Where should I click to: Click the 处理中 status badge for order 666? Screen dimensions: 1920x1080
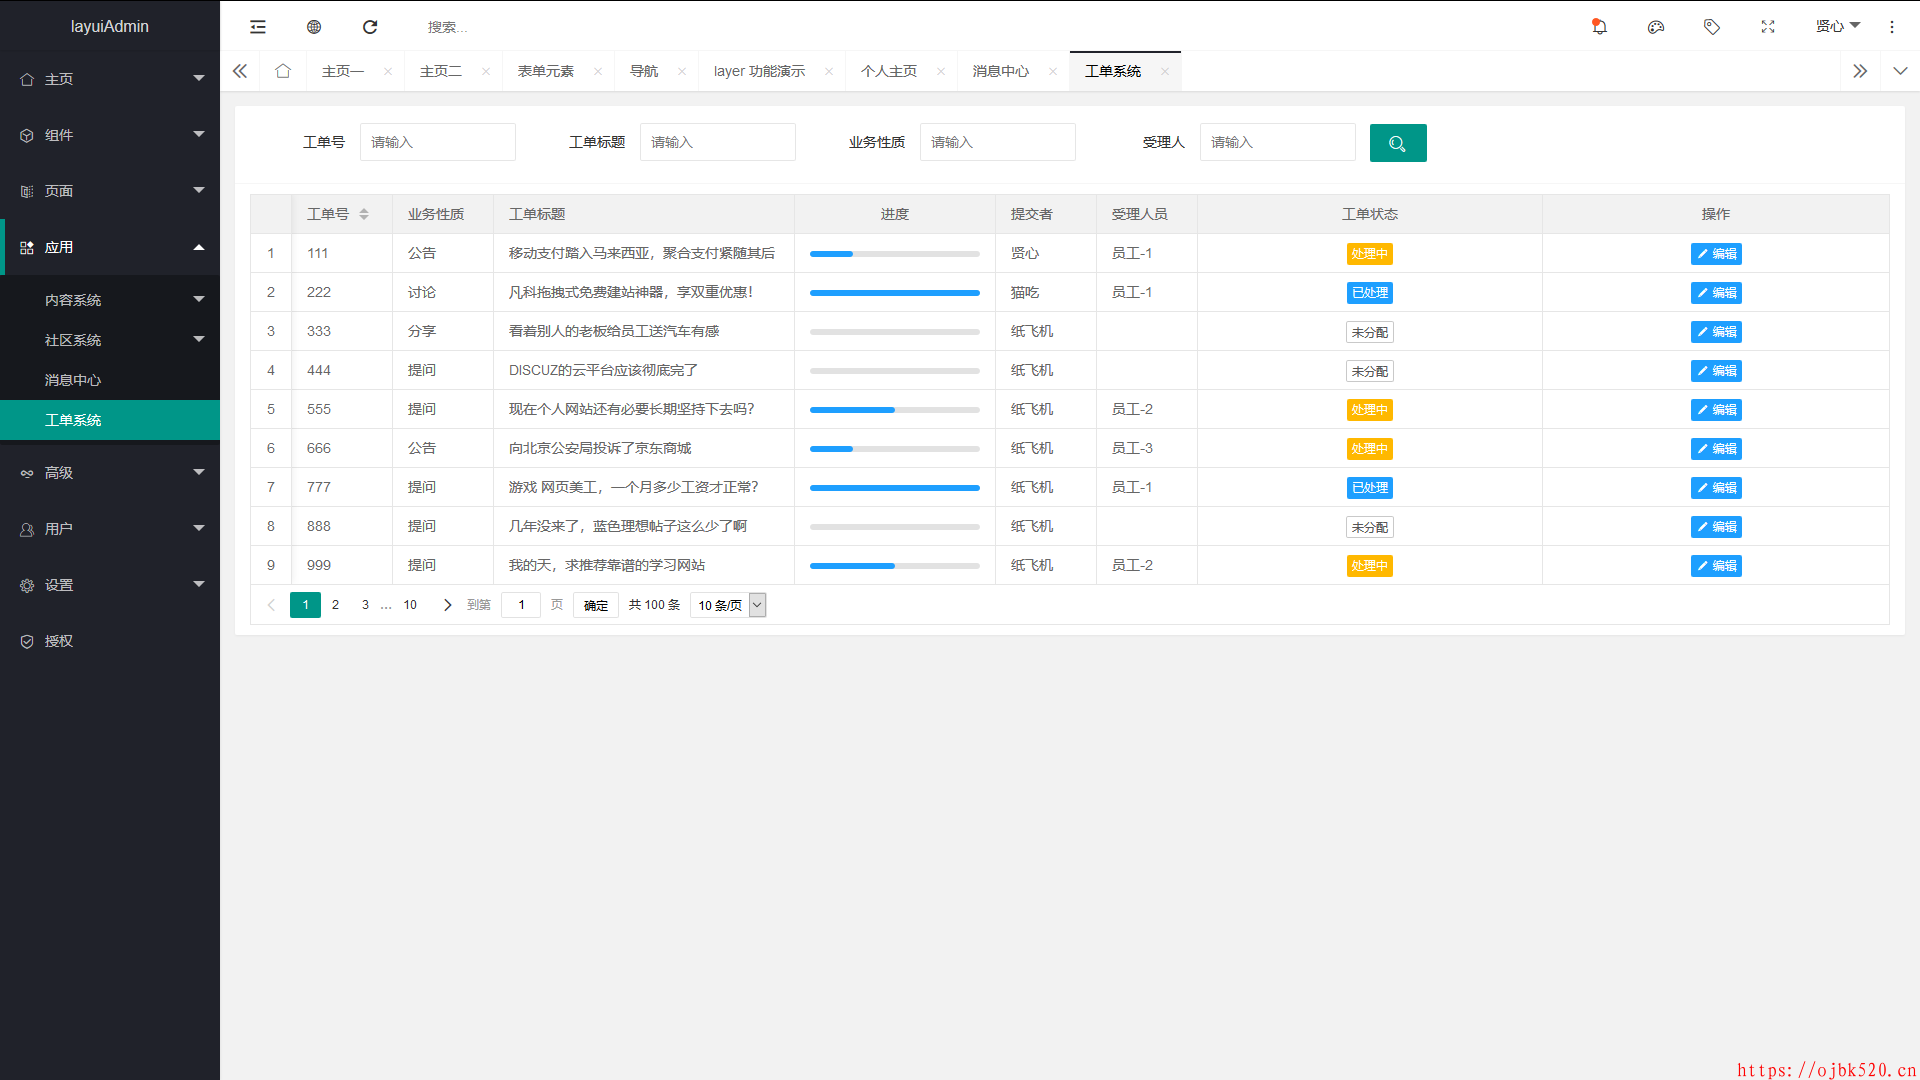coord(1370,449)
